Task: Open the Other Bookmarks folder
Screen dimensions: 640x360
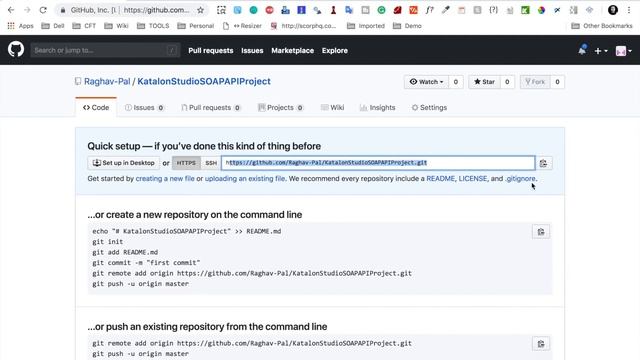Action: click(602, 26)
